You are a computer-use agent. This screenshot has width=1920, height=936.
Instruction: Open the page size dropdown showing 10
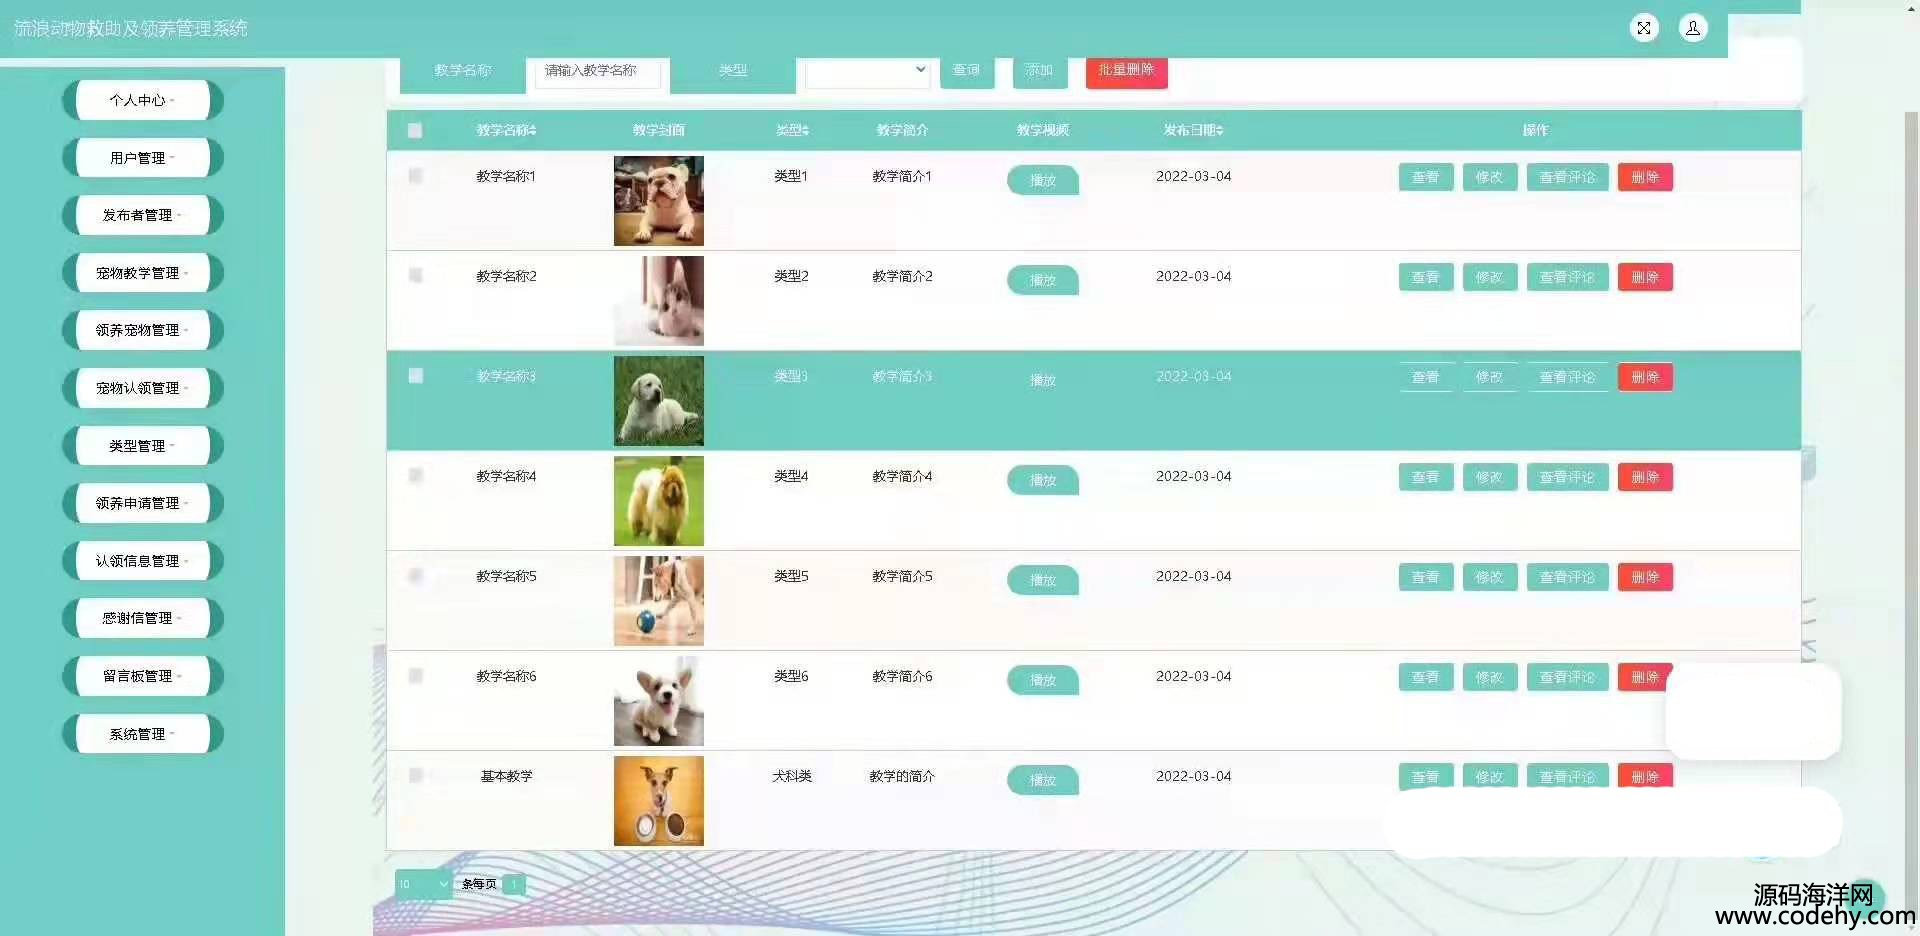(x=423, y=884)
